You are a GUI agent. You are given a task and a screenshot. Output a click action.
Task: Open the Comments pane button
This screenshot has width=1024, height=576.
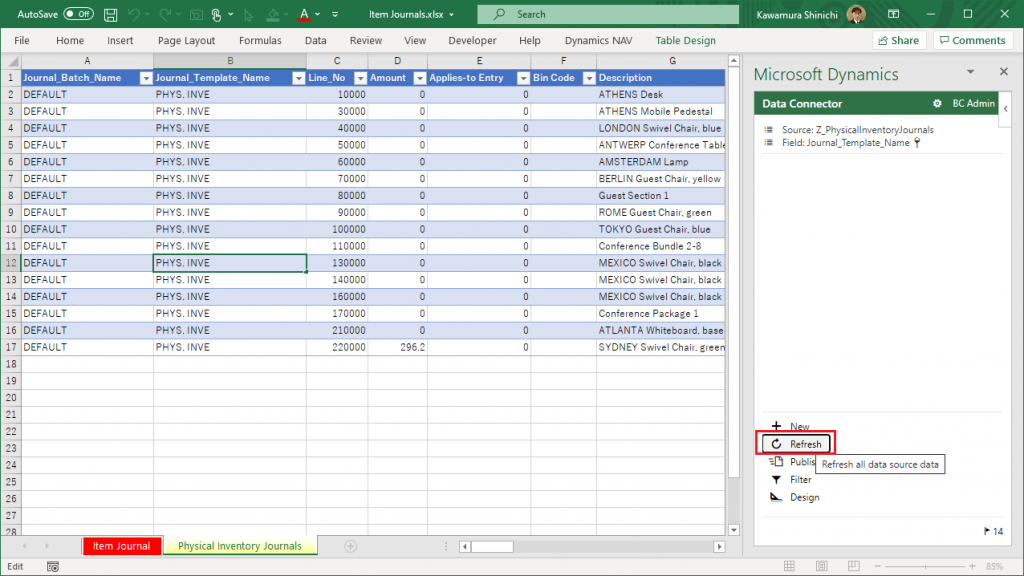click(x=972, y=40)
